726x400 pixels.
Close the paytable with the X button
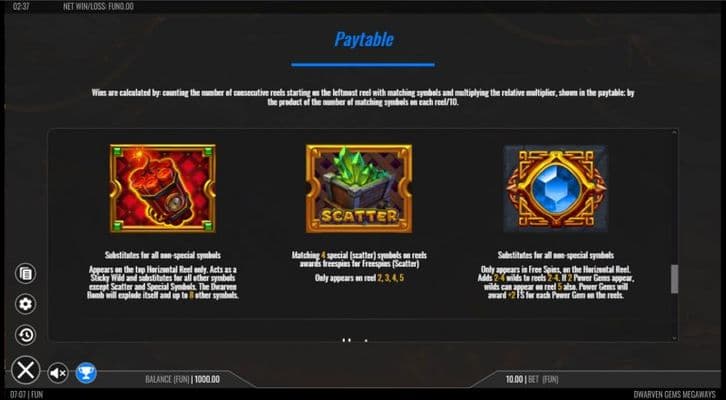coord(25,370)
